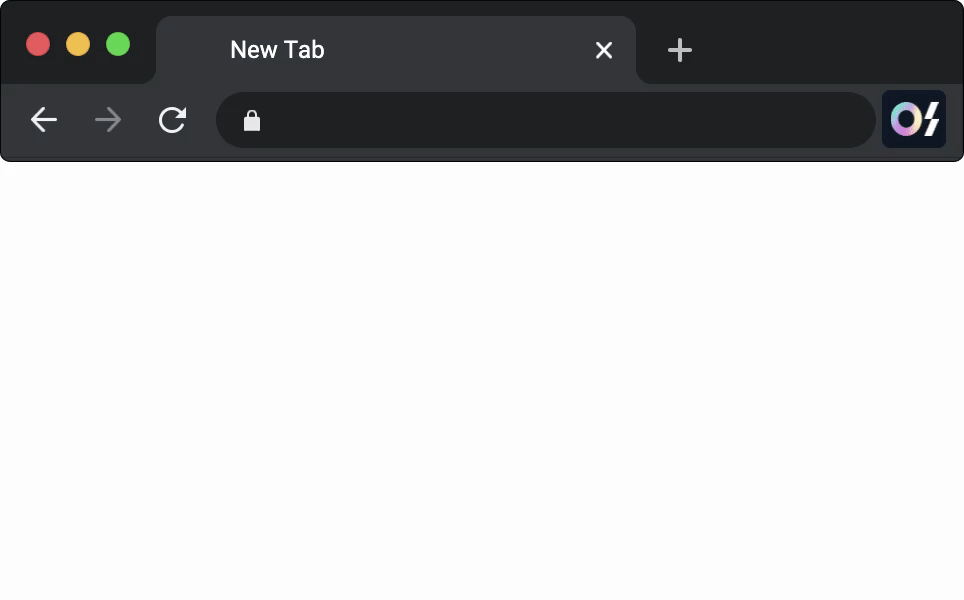
Task: Click the blank white page content area
Action: 482,381
